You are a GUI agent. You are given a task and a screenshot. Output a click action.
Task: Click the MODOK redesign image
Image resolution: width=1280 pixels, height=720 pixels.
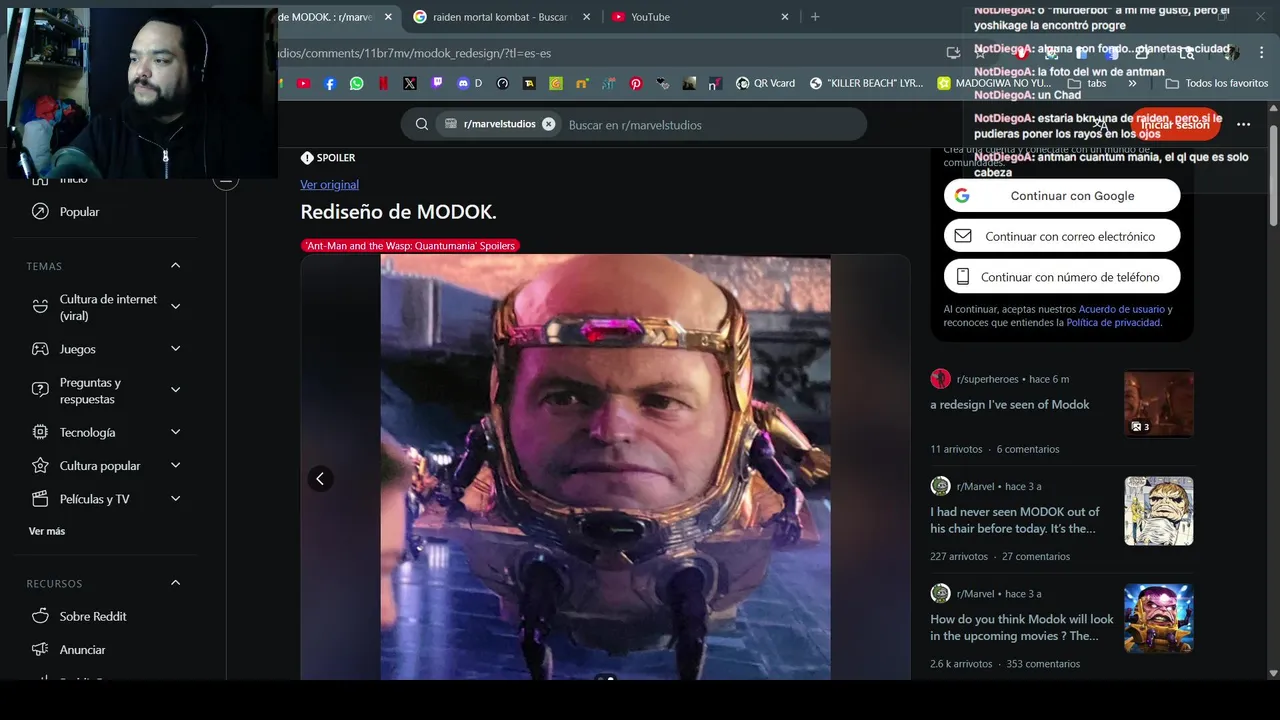click(x=605, y=467)
